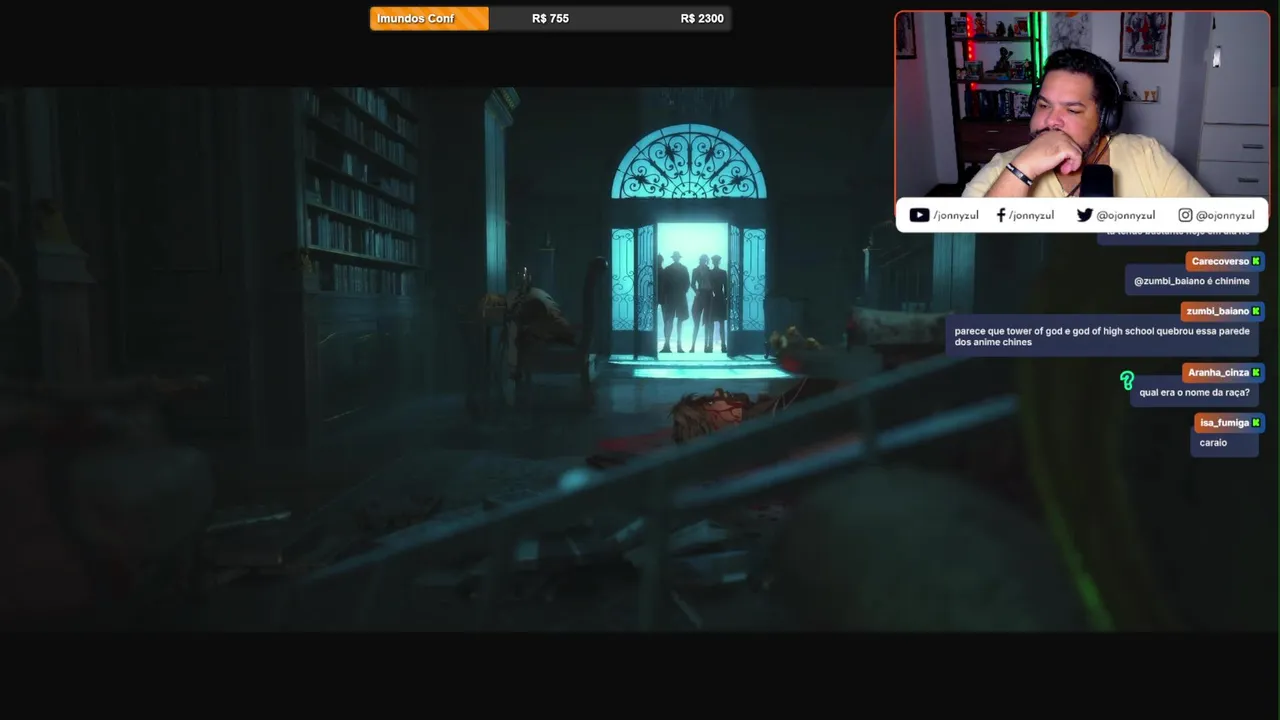Viewport: 1280px width, 720px height.
Task: Open the isa_fumiga username in chat
Action: 1224,422
